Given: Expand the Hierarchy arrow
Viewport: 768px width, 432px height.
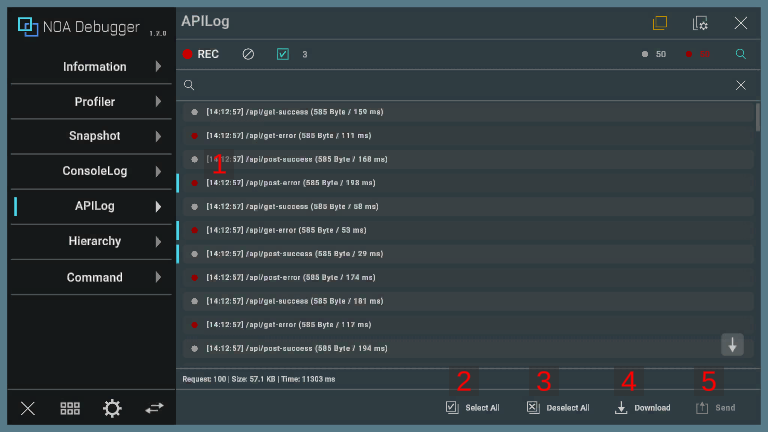Looking at the screenshot, I should click(x=158, y=241).
